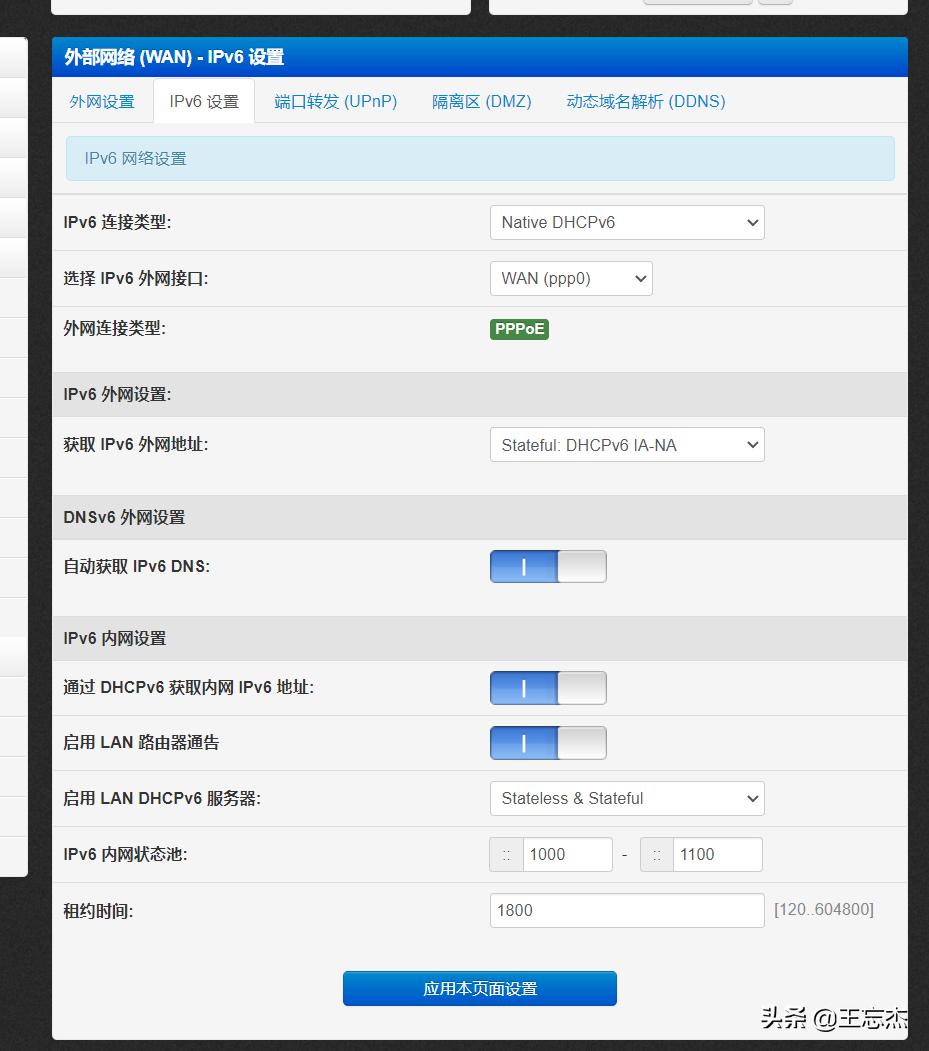Image resolution: width=929 pixels, height=1051 pixels.
Task: Click the green PPPoE connection type badge
Action: click(519, 328)
